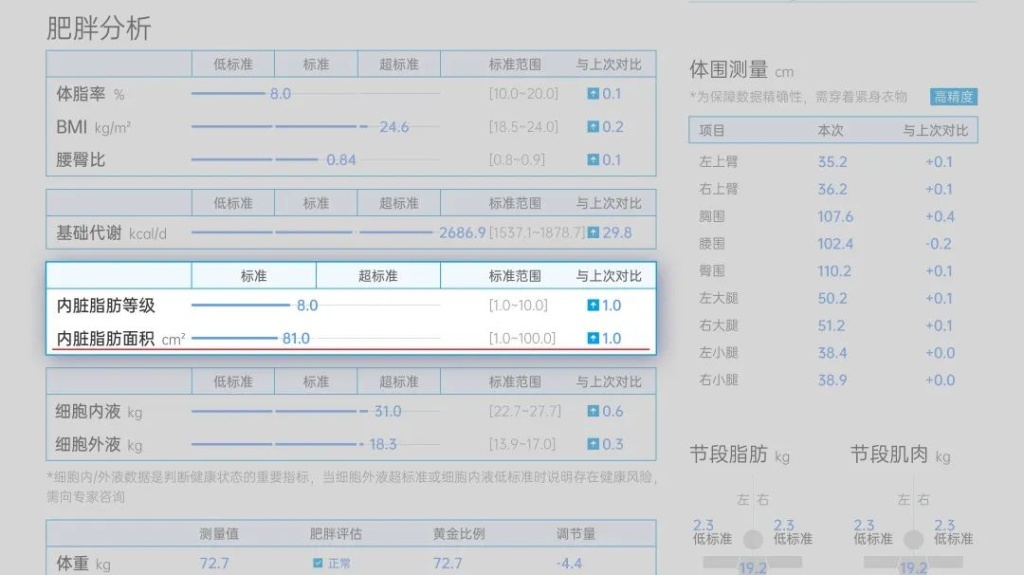Click the 基础代谢 value 2686.9
Screen dimensions: 1024x575
point(462,233)
